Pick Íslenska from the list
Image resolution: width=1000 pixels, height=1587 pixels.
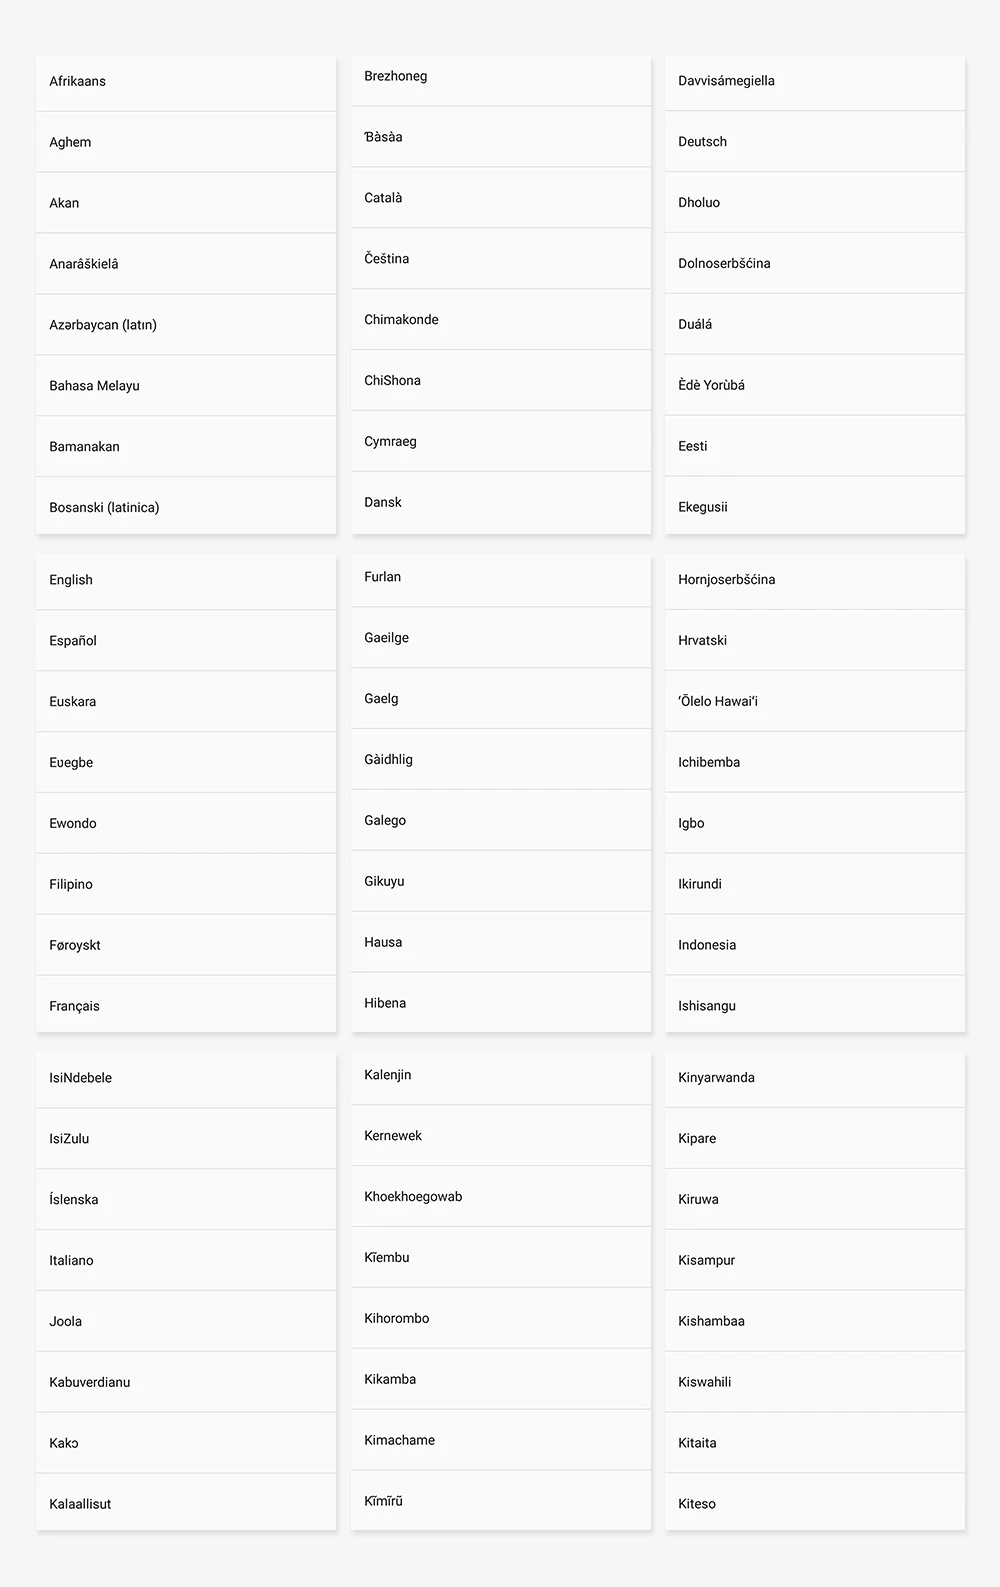[x=186, y=1199]
